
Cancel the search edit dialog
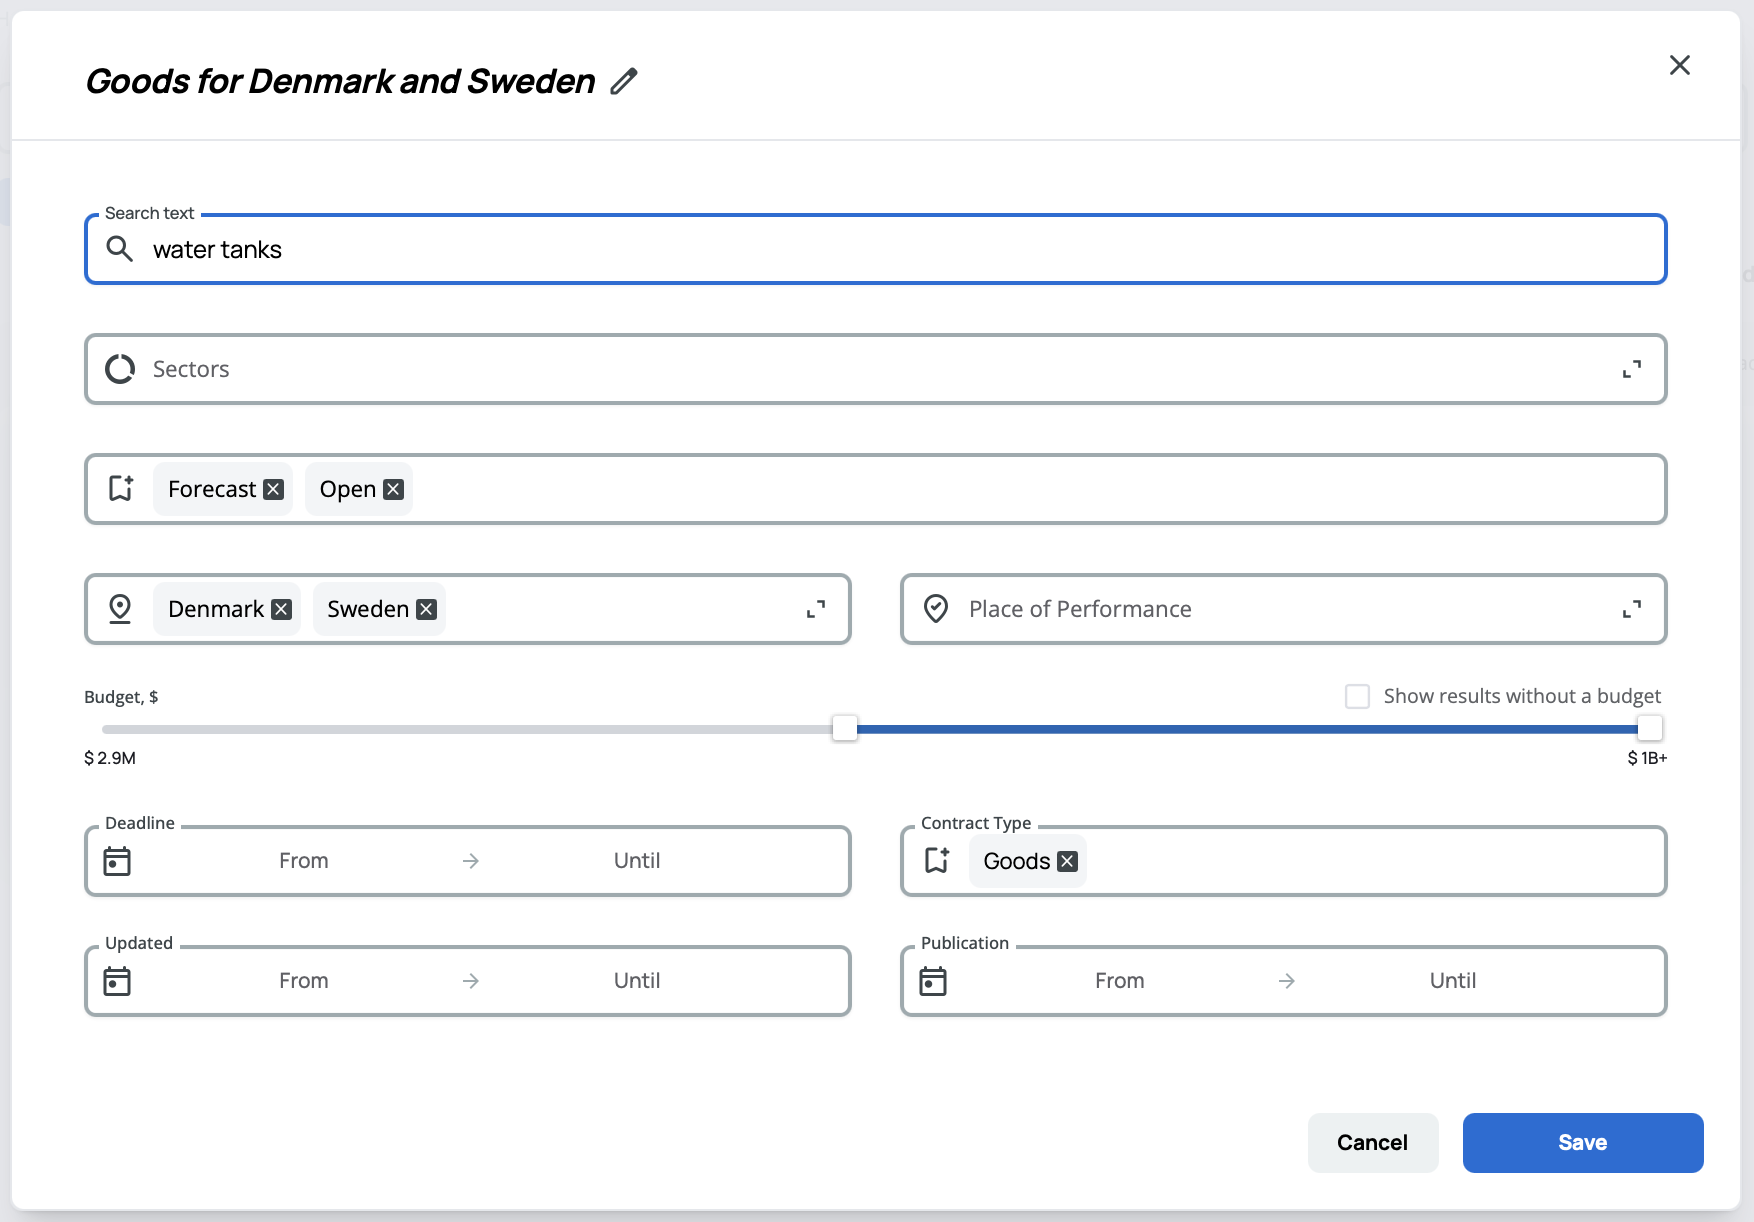[x=1372, y=1142]
